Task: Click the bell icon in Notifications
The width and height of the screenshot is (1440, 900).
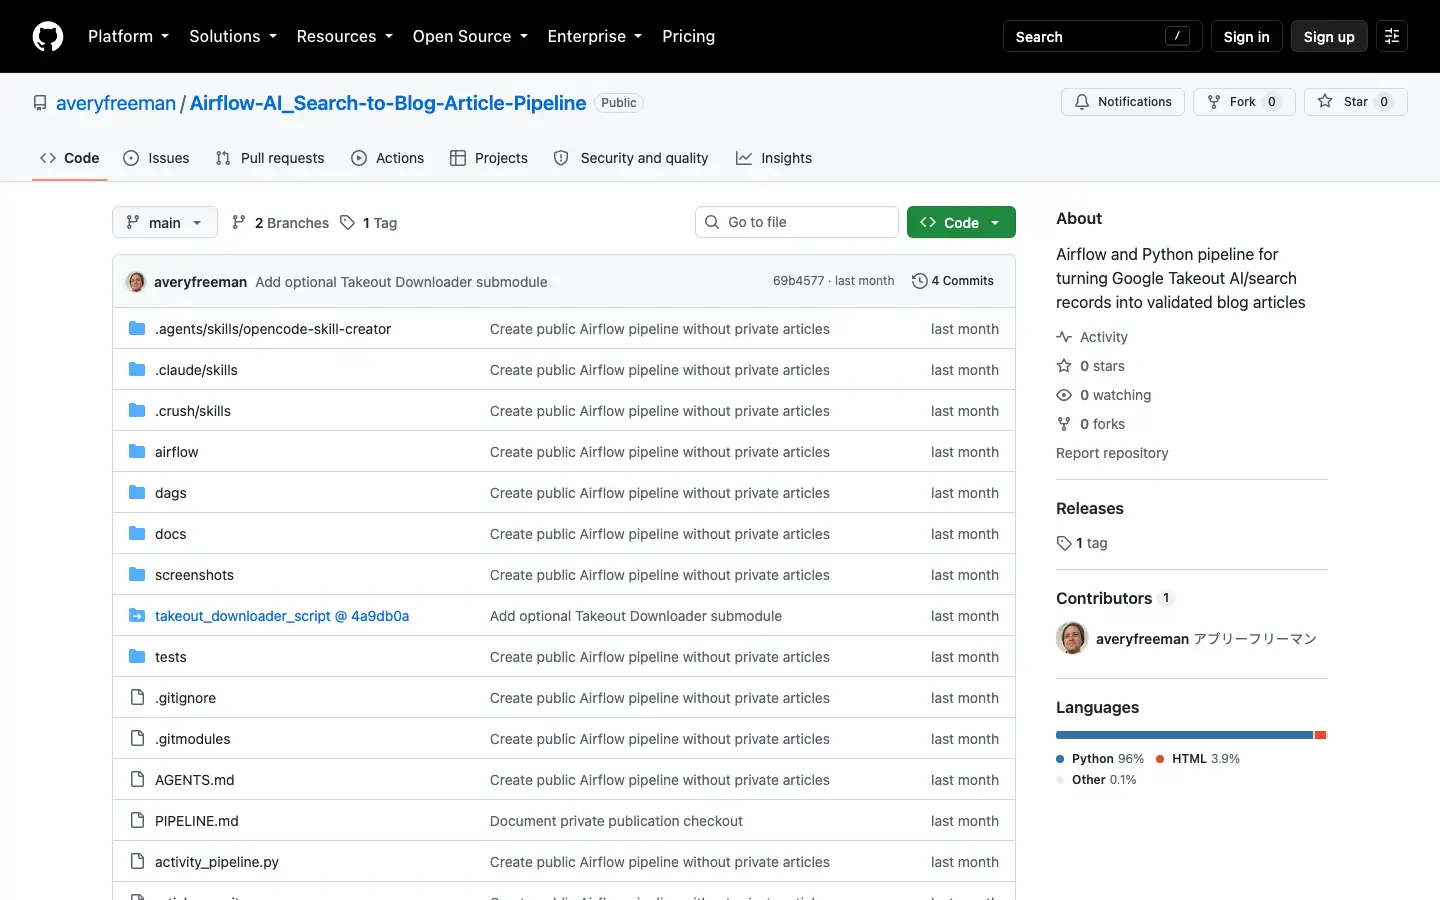Action: point(1082,102)
